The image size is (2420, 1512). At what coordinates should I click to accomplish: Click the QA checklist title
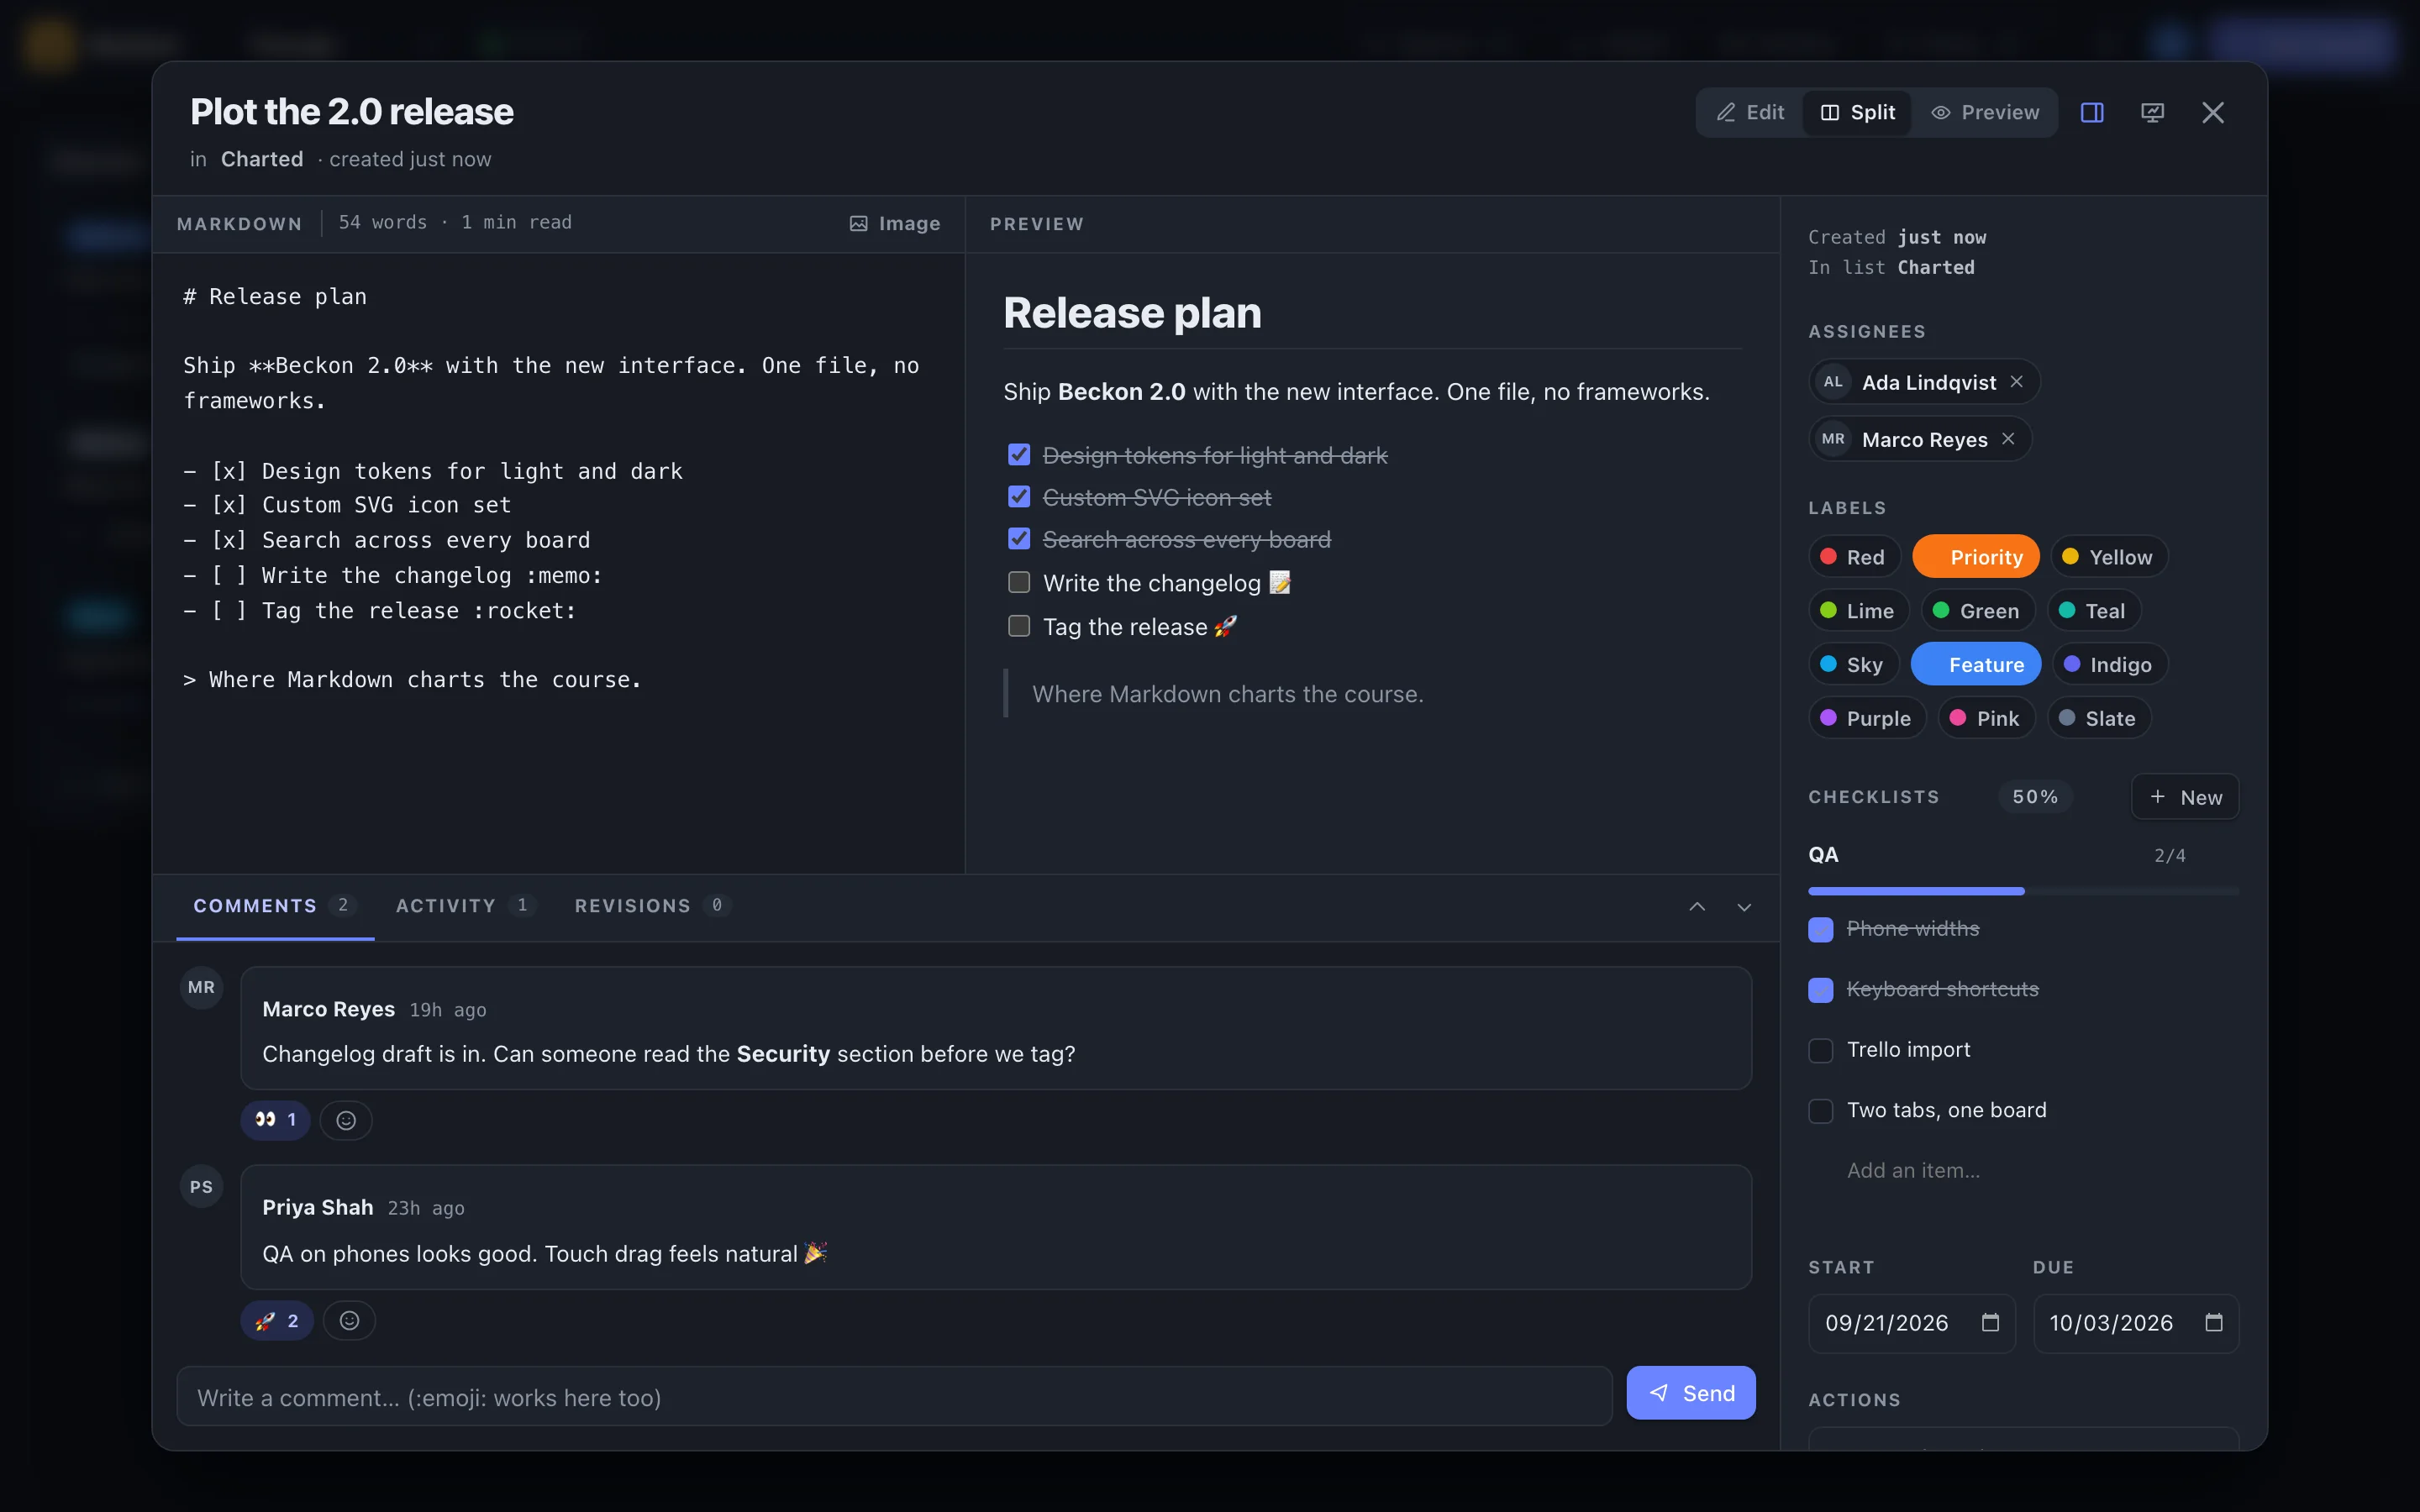(1823, 855)
